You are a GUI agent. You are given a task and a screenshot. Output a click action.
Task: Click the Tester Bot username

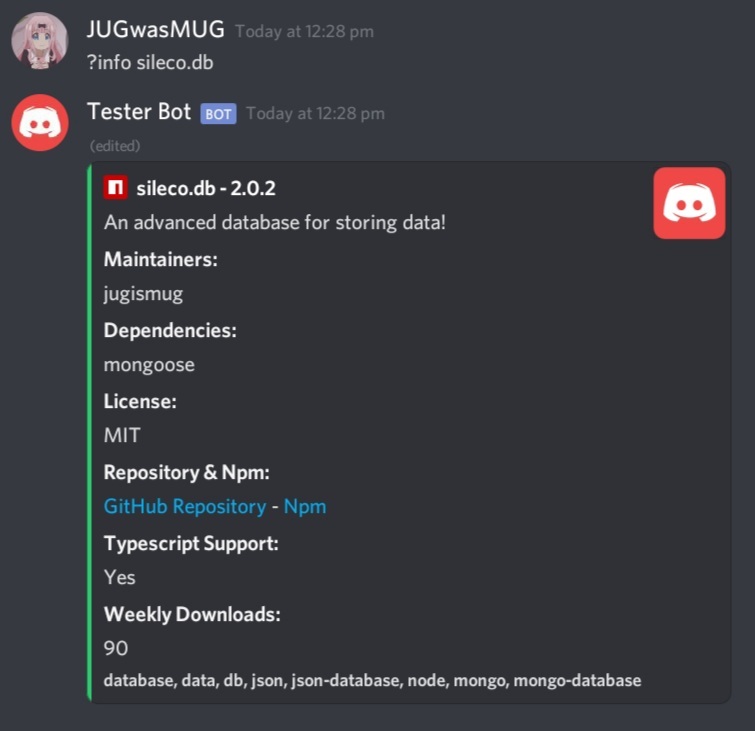coord(139,112)
